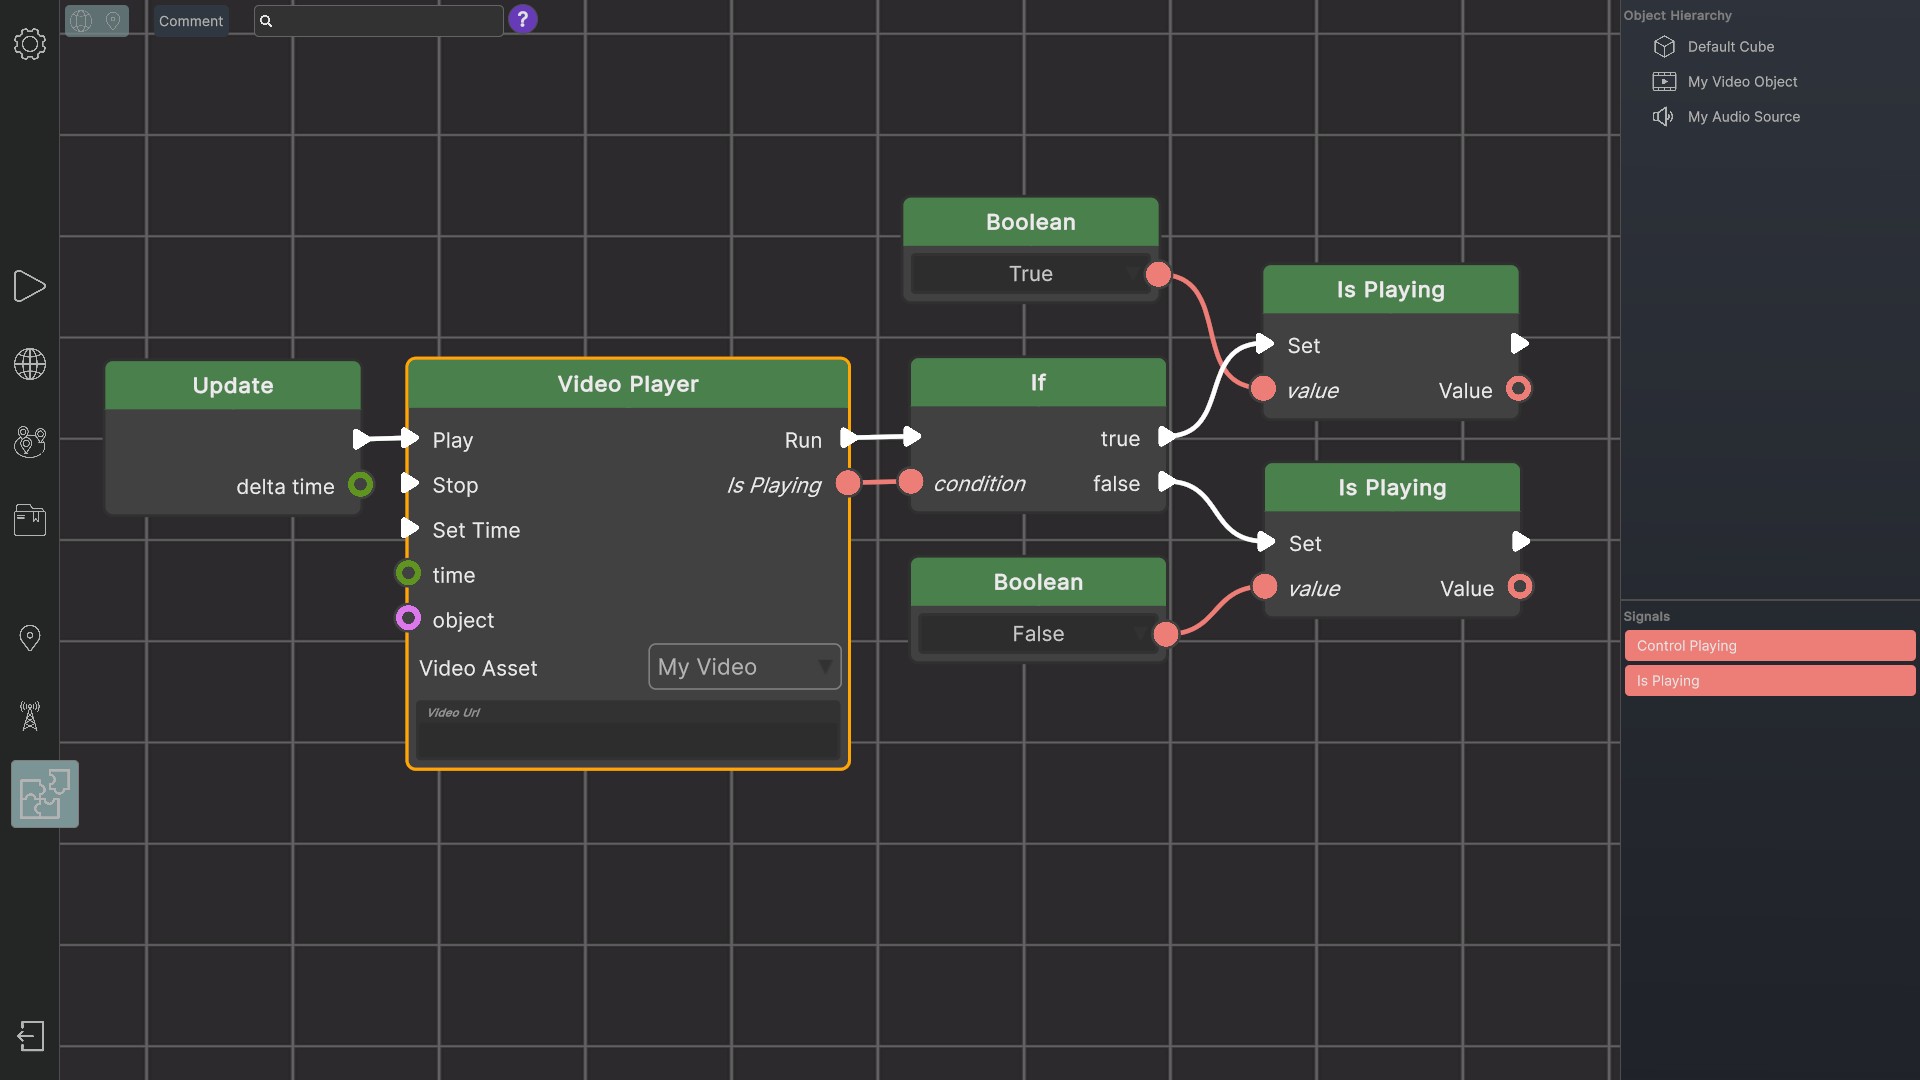This screenshot has height=1080, width=1920.
Task: Toggle the True value on the Boolean node
Action: (1030, 273)
